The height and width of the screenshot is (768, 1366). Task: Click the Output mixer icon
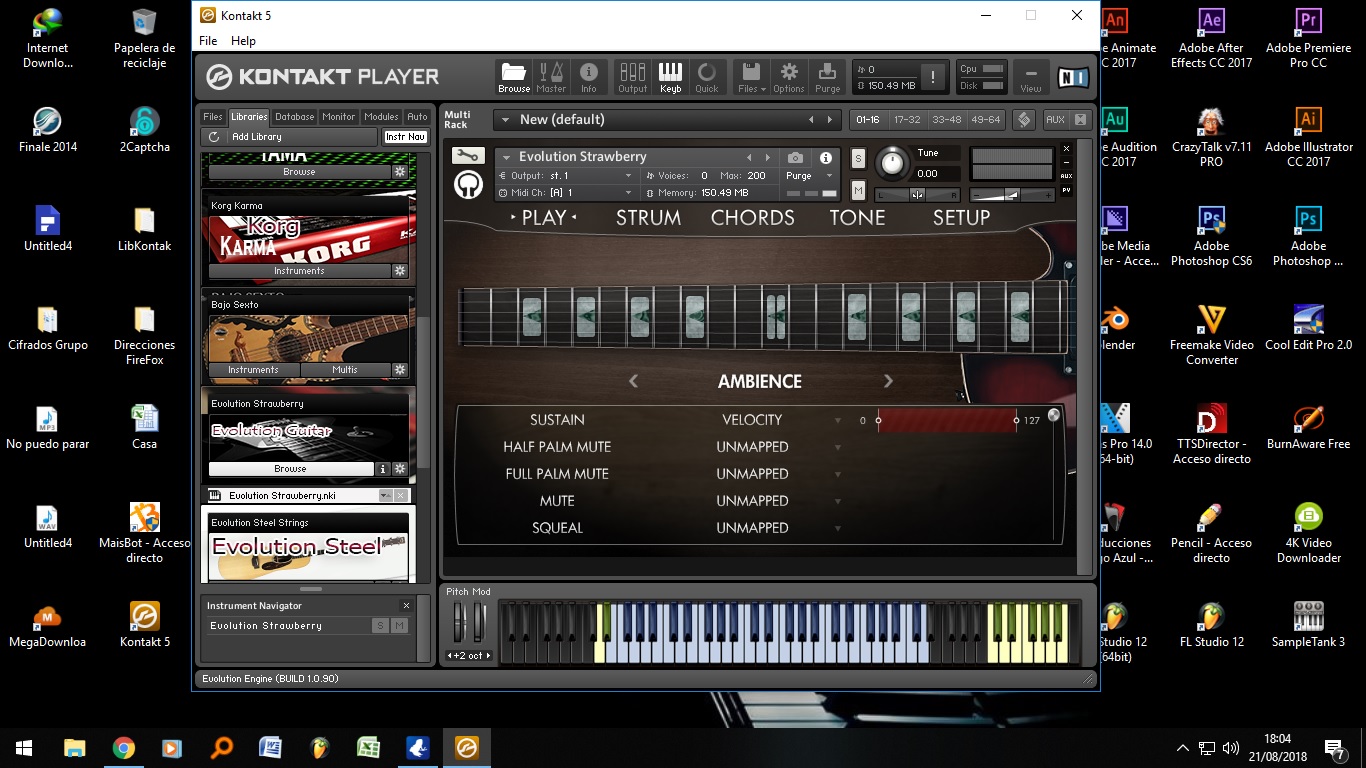pos(632,76)
